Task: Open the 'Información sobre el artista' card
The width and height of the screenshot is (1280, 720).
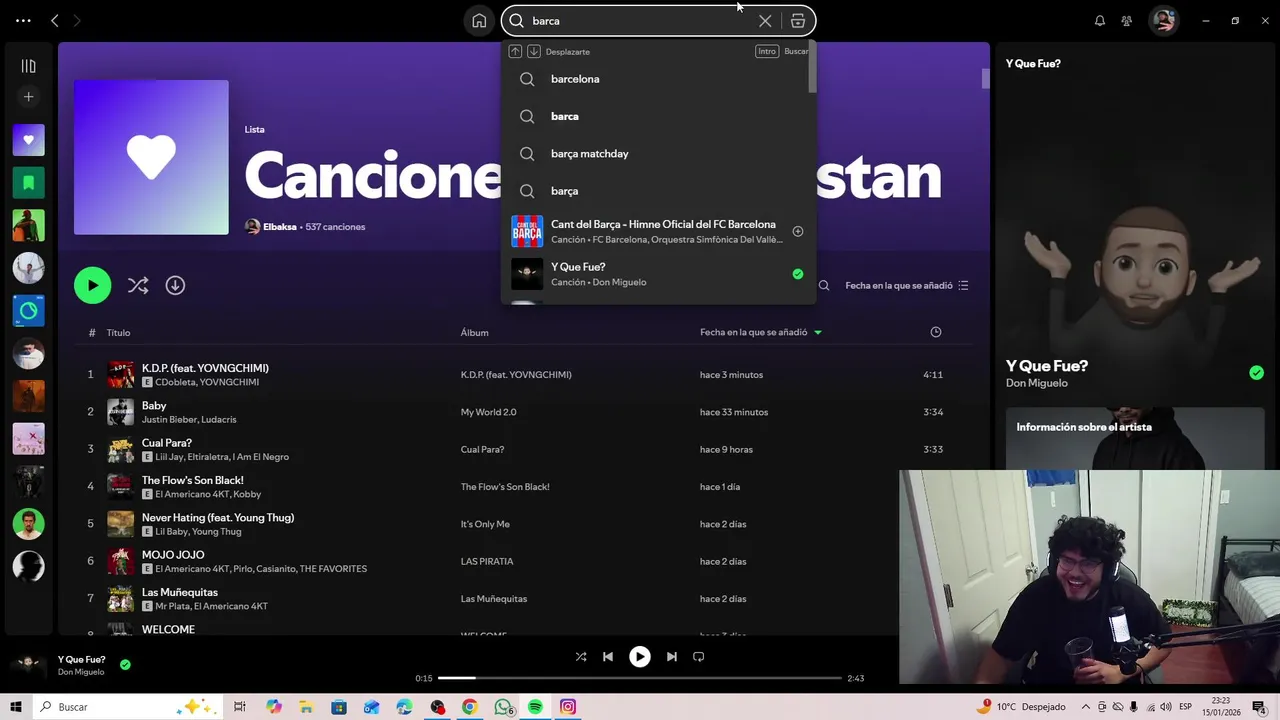Action: pos(1135,438)
